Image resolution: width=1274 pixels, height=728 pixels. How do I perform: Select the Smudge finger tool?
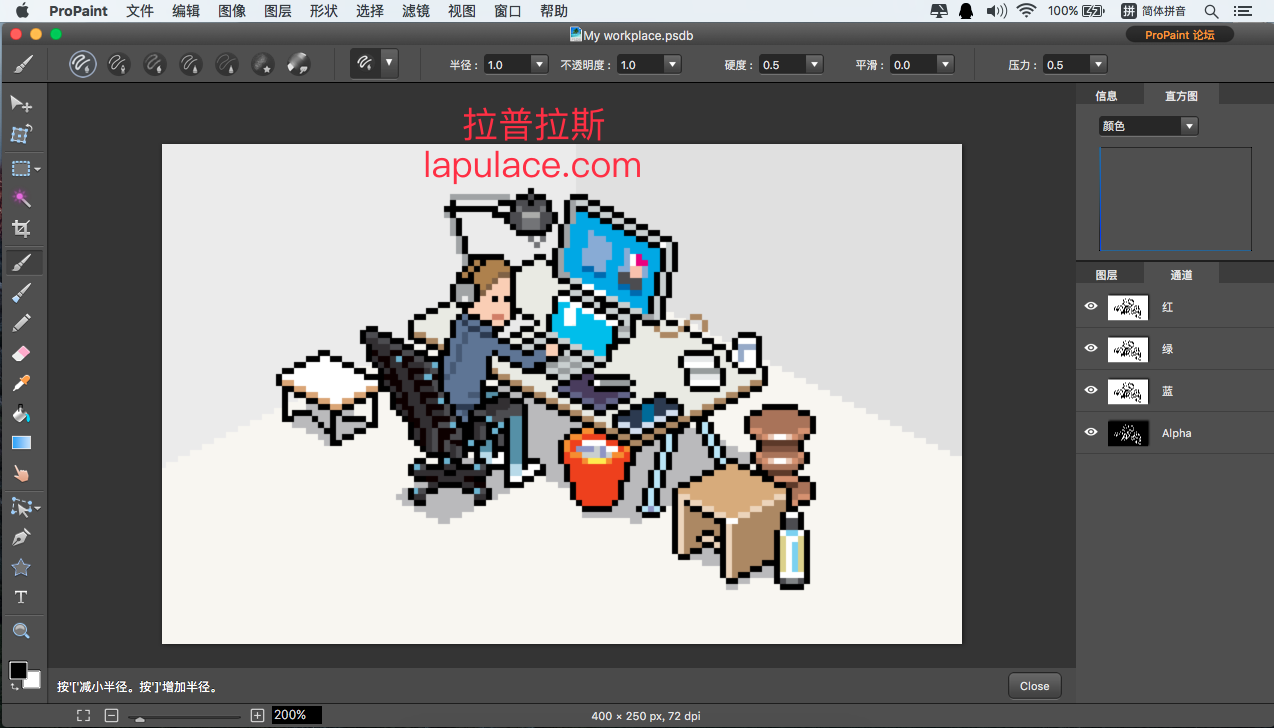tap(21, 473)
